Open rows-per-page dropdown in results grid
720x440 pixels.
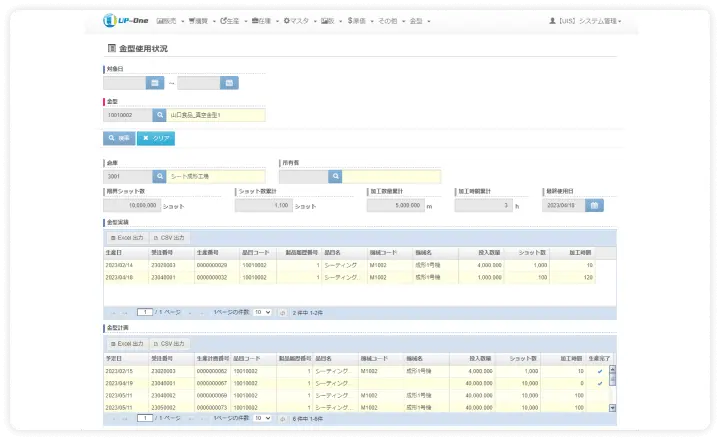(261, 312)
